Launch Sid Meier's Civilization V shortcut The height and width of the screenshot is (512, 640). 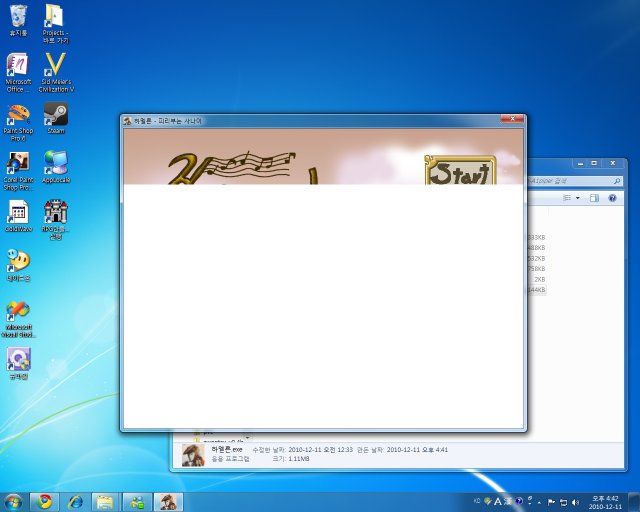click(56, 73)
